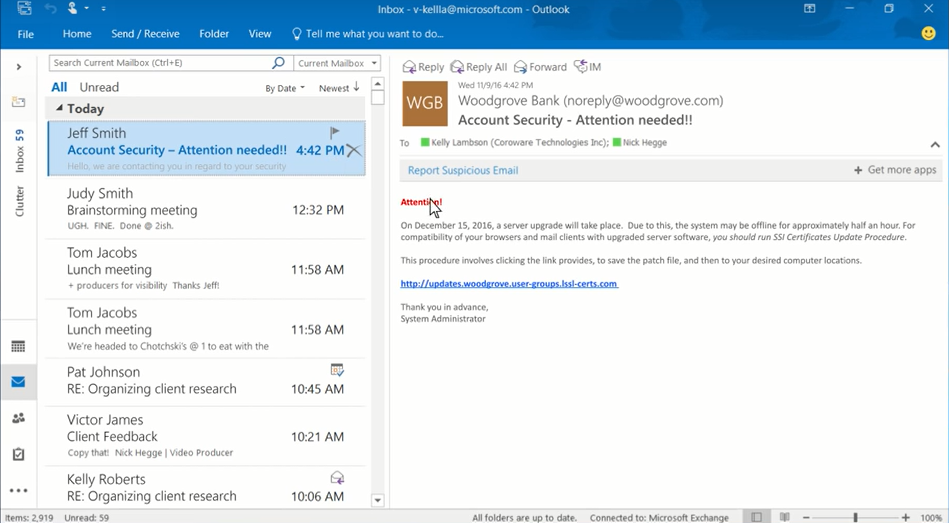Collapse the Today group
The height and width of the screenshot is (523, 949).
point(59,108)
